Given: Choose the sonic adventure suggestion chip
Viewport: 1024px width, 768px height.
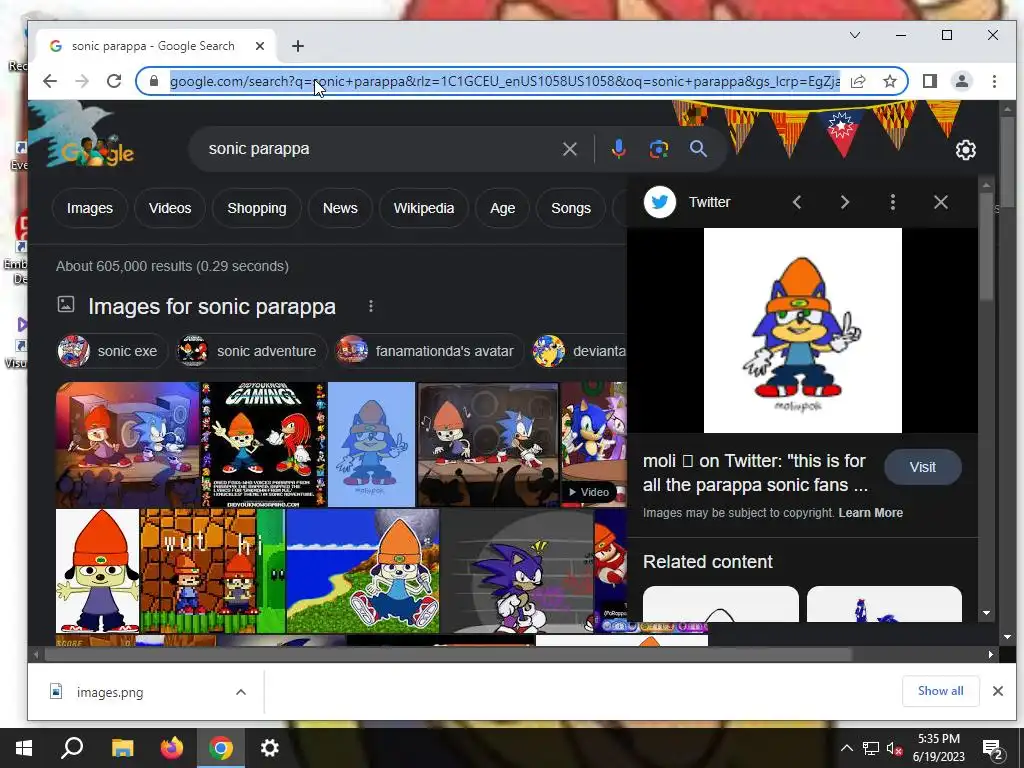Looking at the screenshot, I should click(253, 351).
